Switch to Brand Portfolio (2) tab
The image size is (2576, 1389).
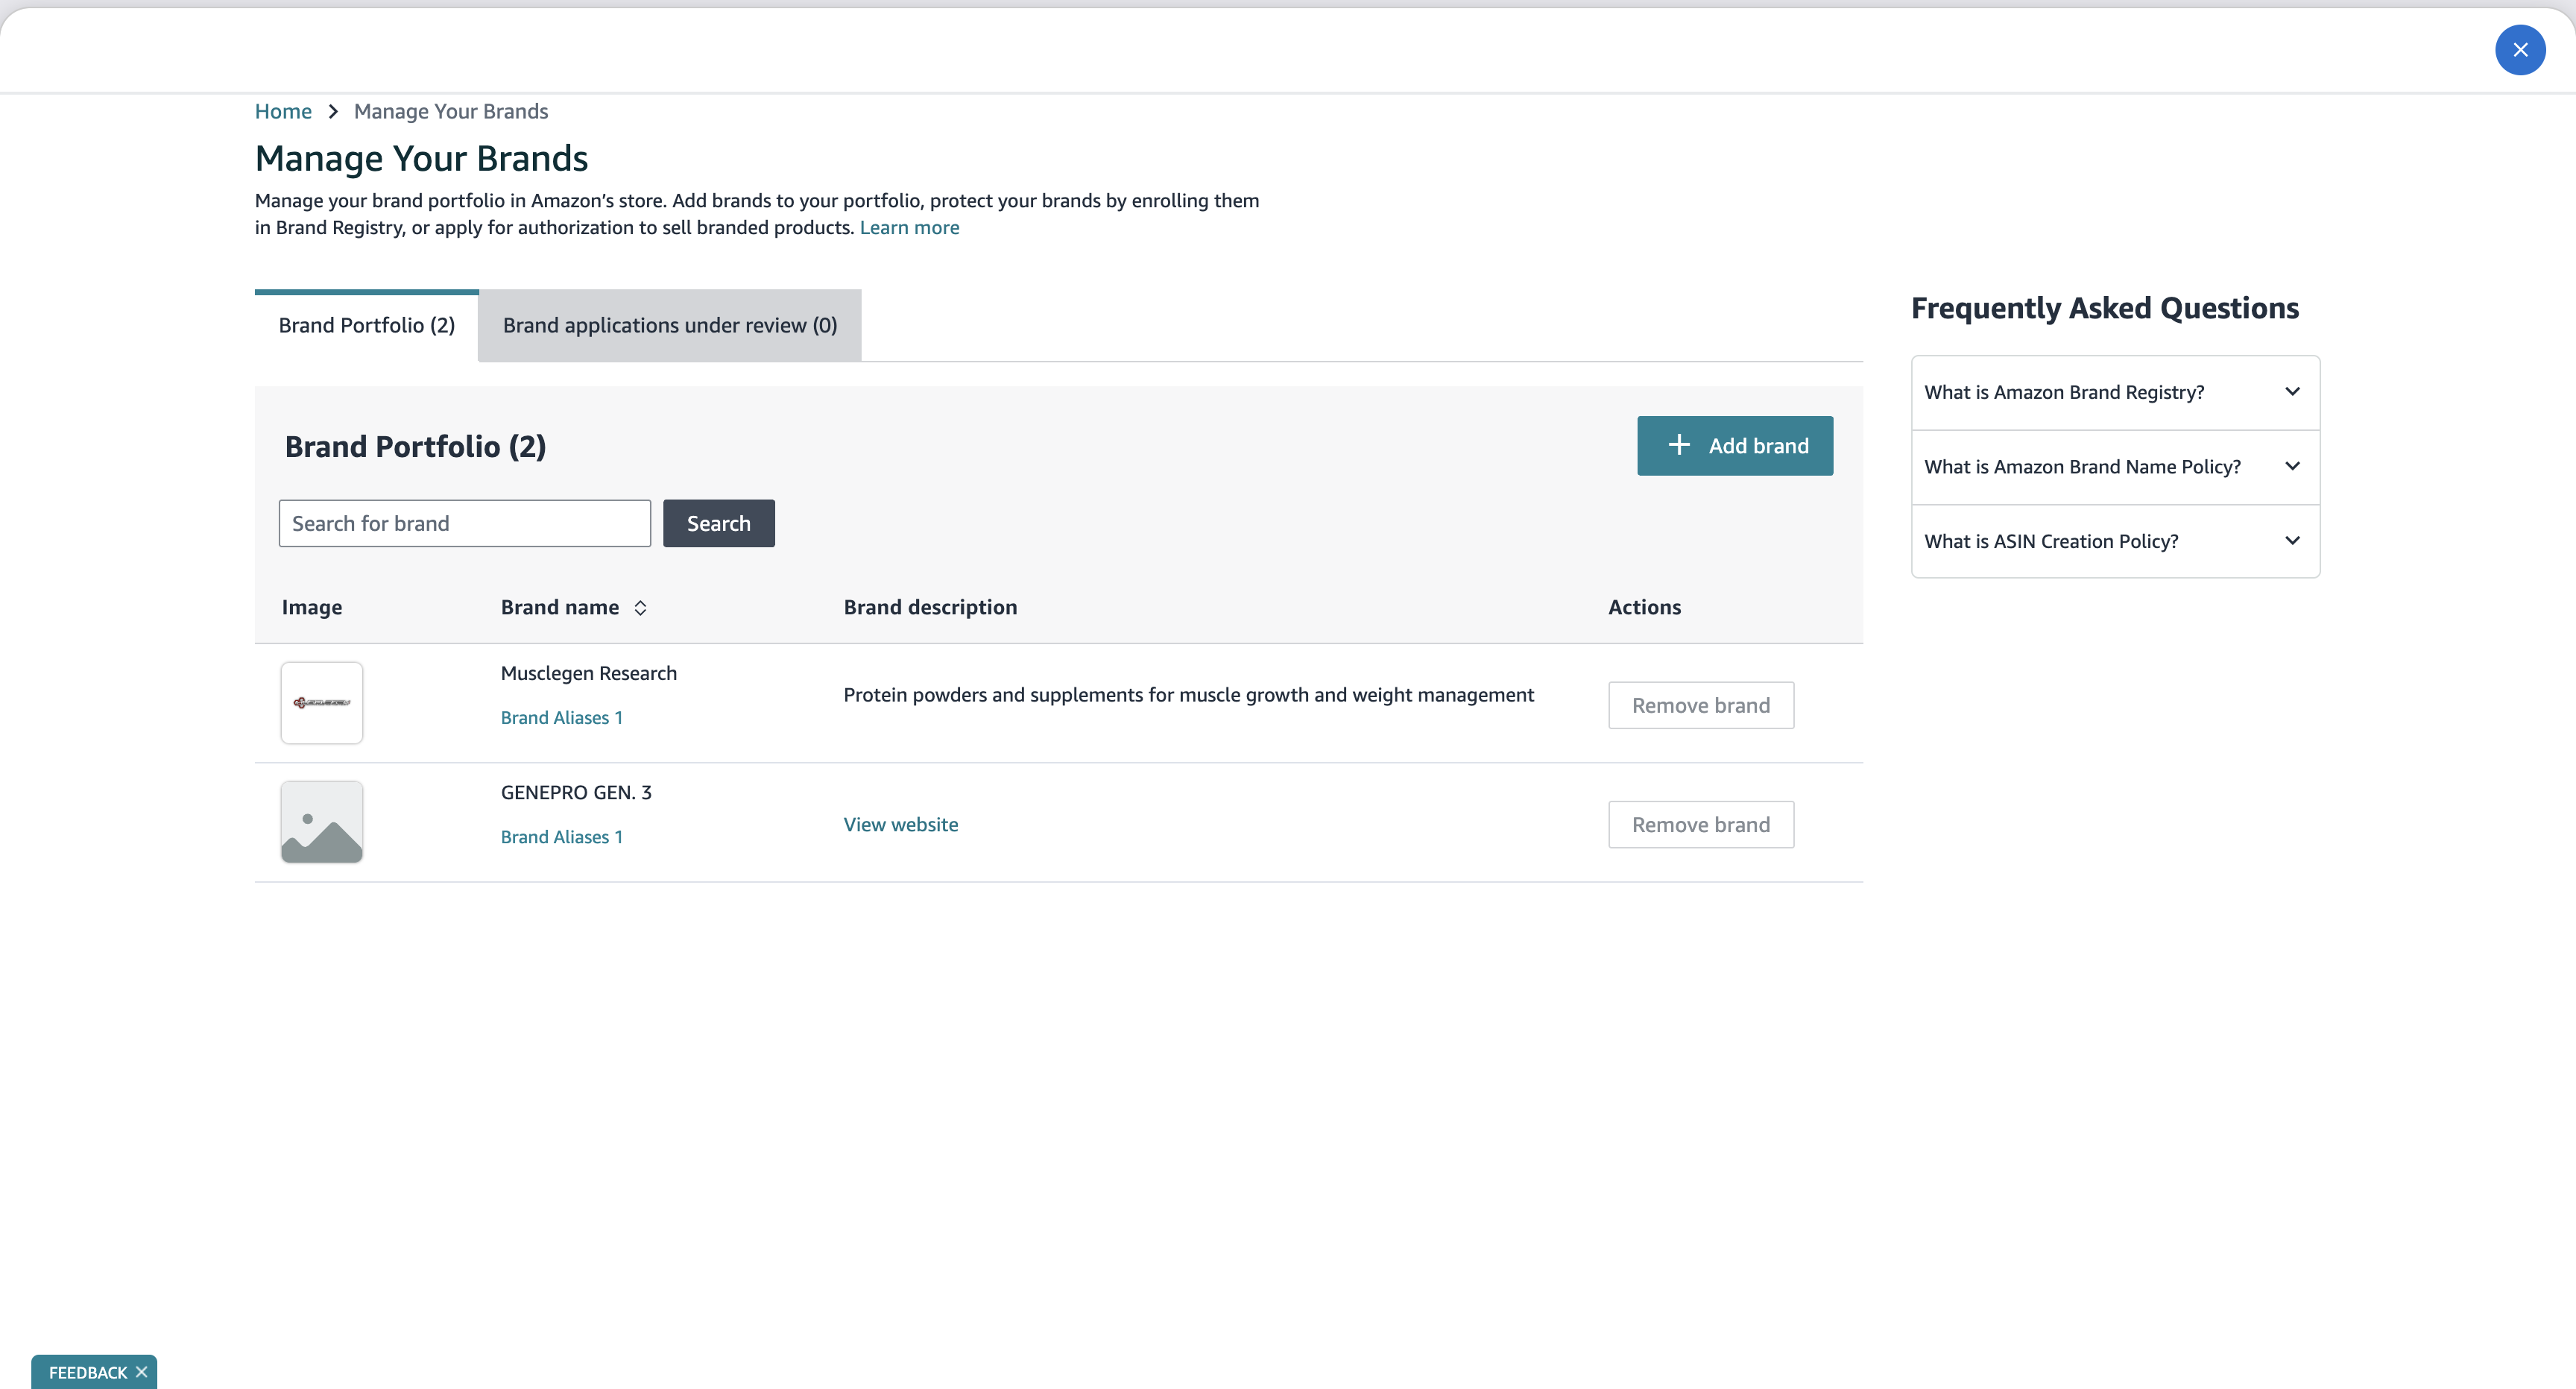(367, 325)
